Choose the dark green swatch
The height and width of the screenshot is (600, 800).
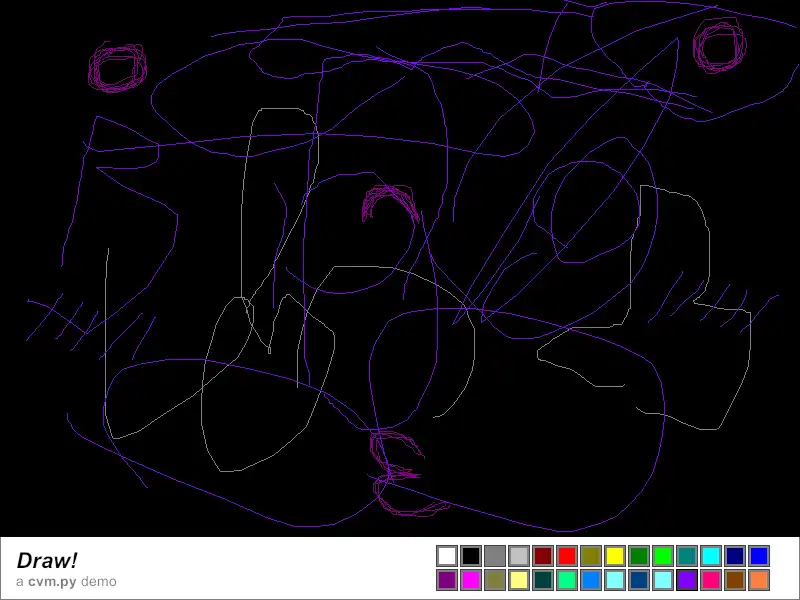tap(639, 556)
